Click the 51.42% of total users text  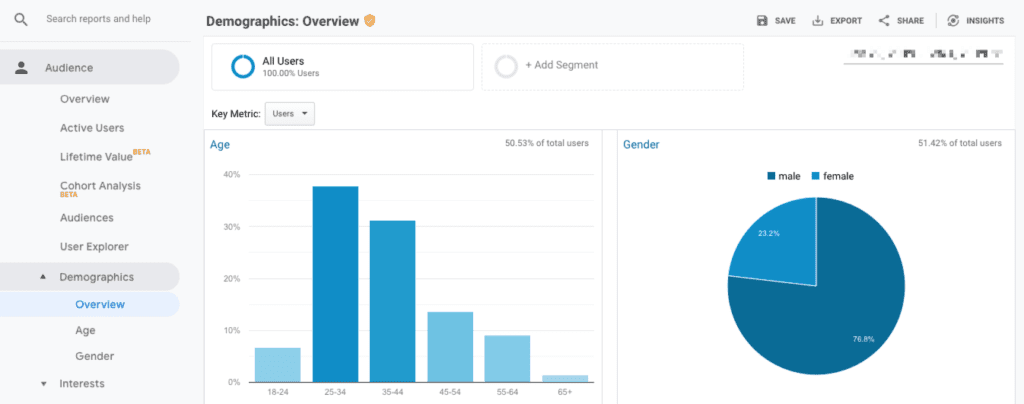(960, 143)
